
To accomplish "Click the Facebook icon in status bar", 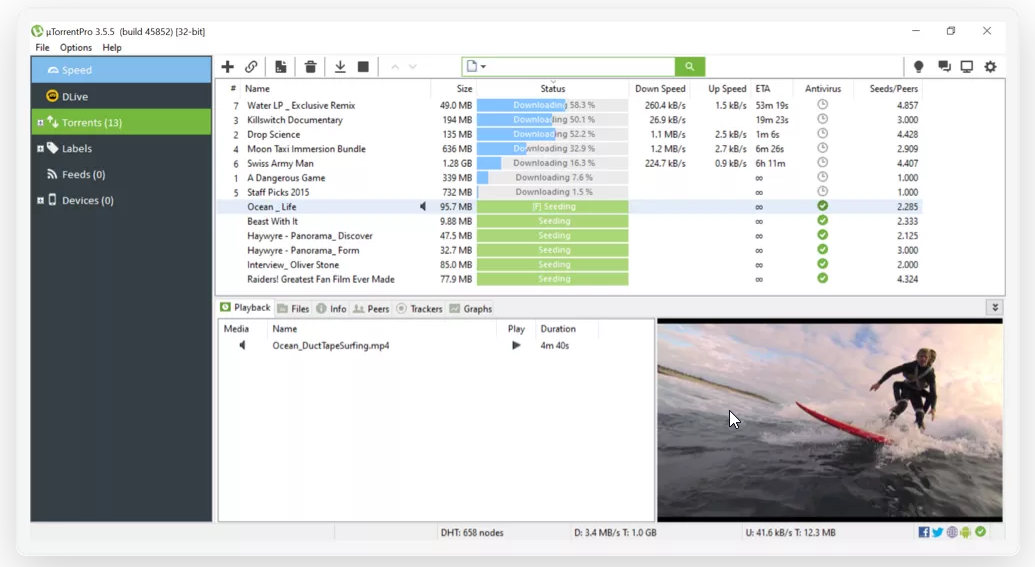I will (924, 532).
